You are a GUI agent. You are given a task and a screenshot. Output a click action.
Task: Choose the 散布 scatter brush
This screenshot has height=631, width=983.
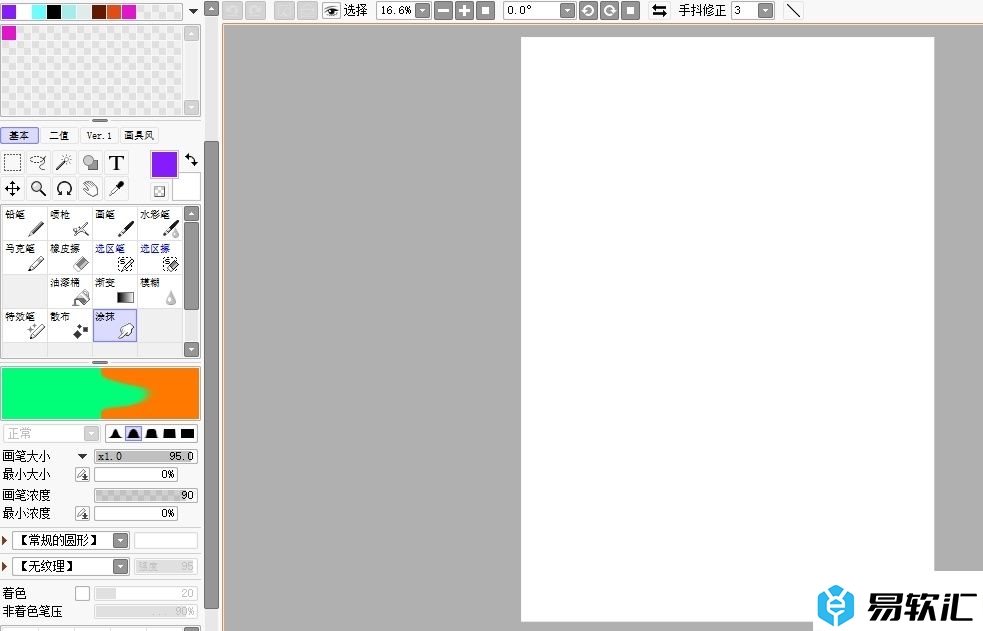70,325
